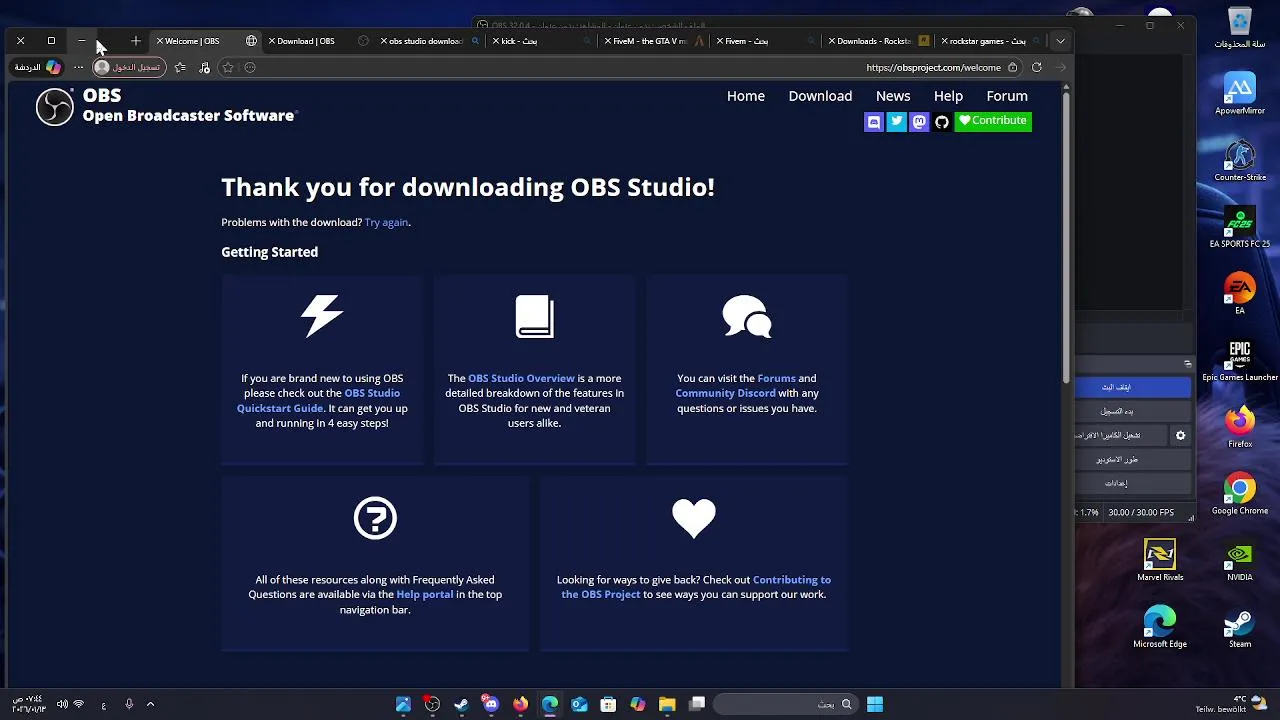
Task: Switch to the 'Downloads - Rockstar' tab
Action: click(x=879, y=41)
